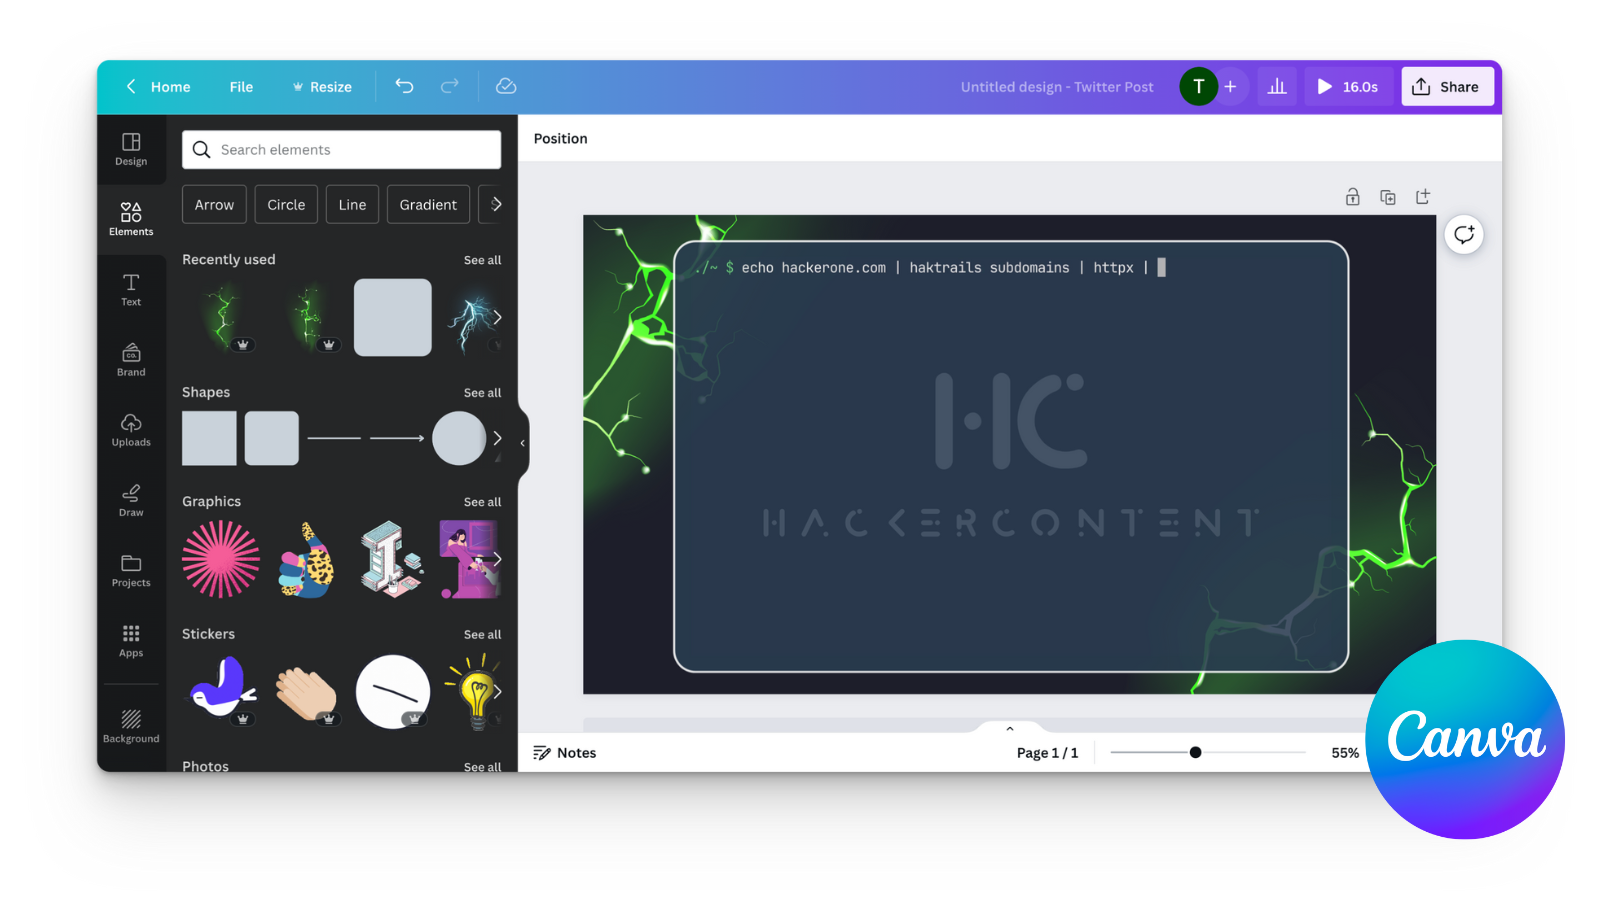See all Shapes
This screenshot has height=900, width=1600.
tap(482, 393)
